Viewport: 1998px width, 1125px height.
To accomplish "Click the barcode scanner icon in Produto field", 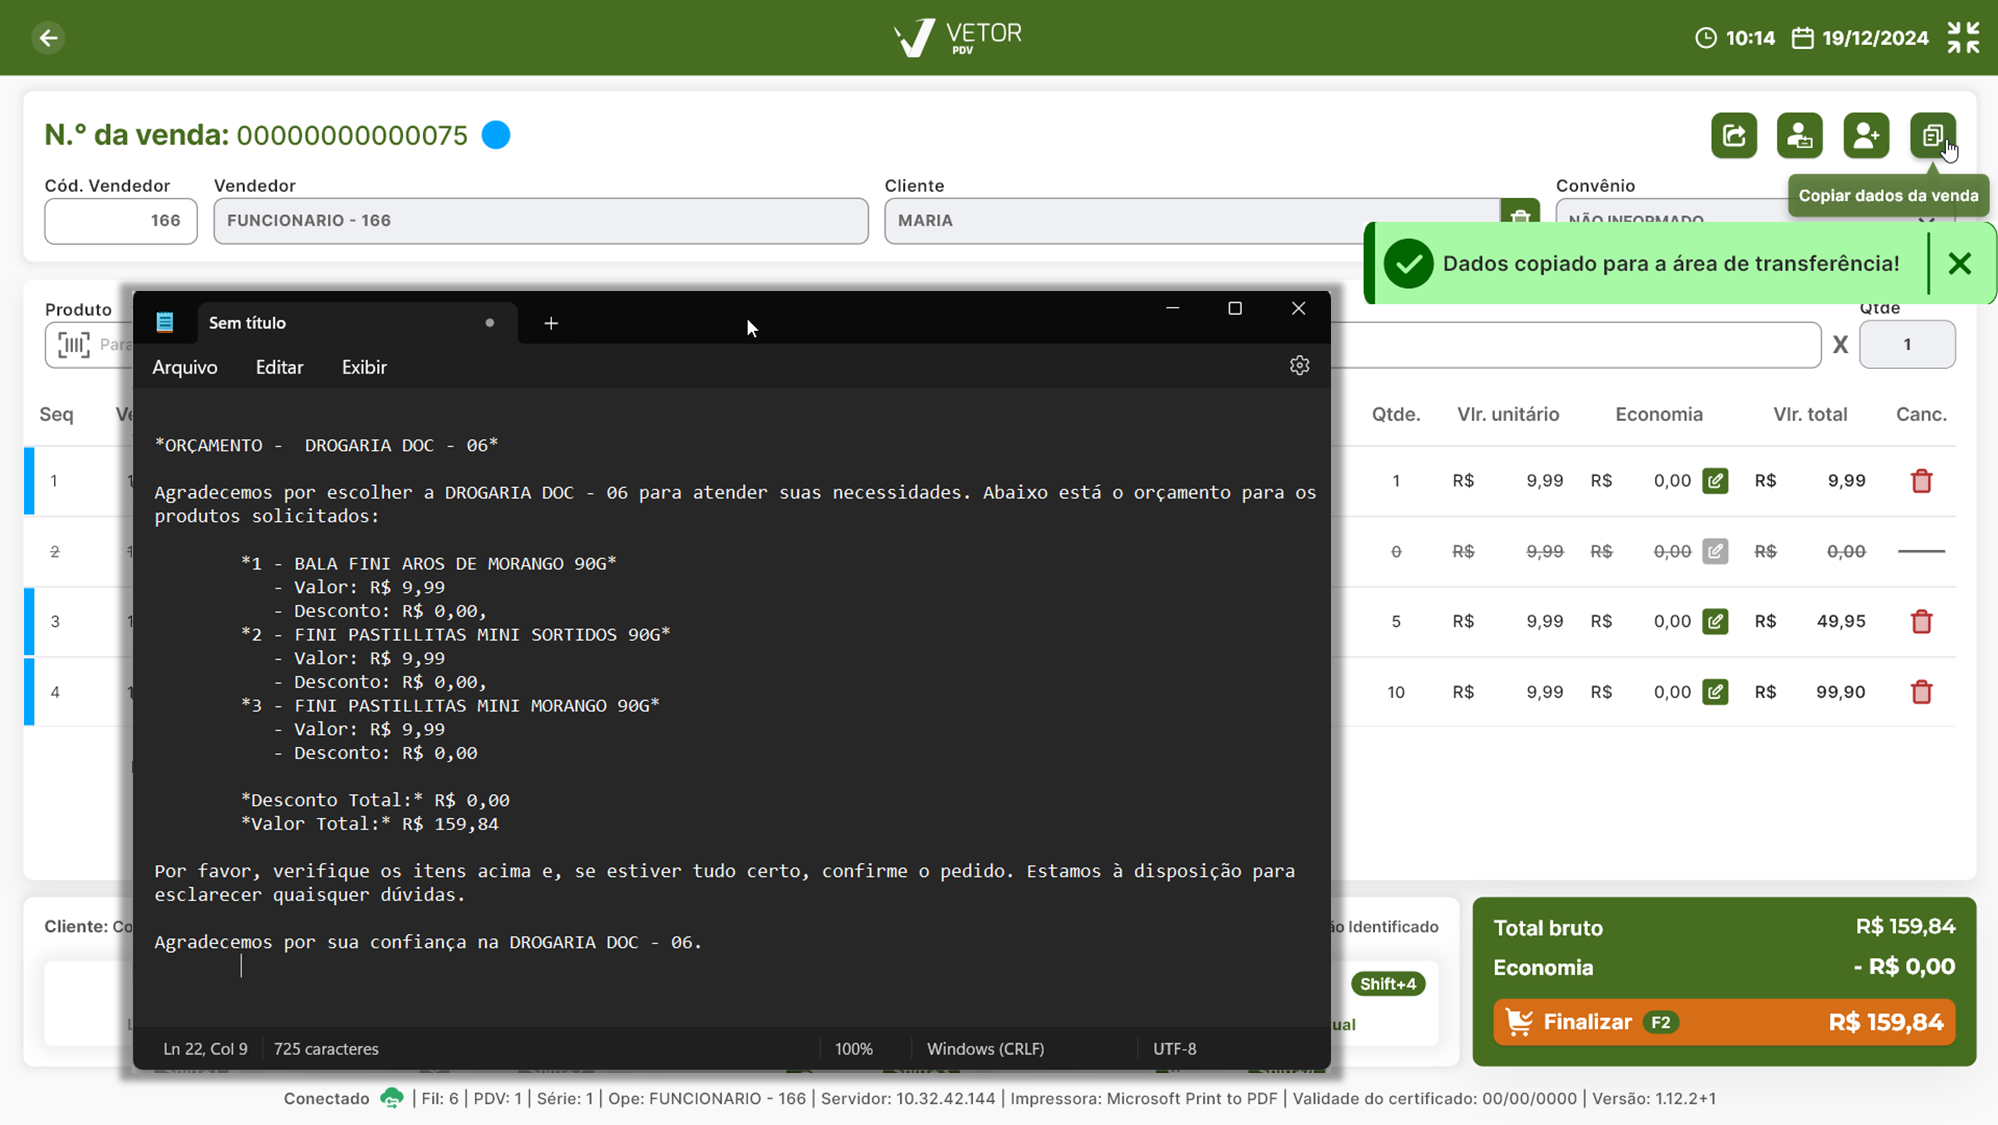I will (74, 345).
